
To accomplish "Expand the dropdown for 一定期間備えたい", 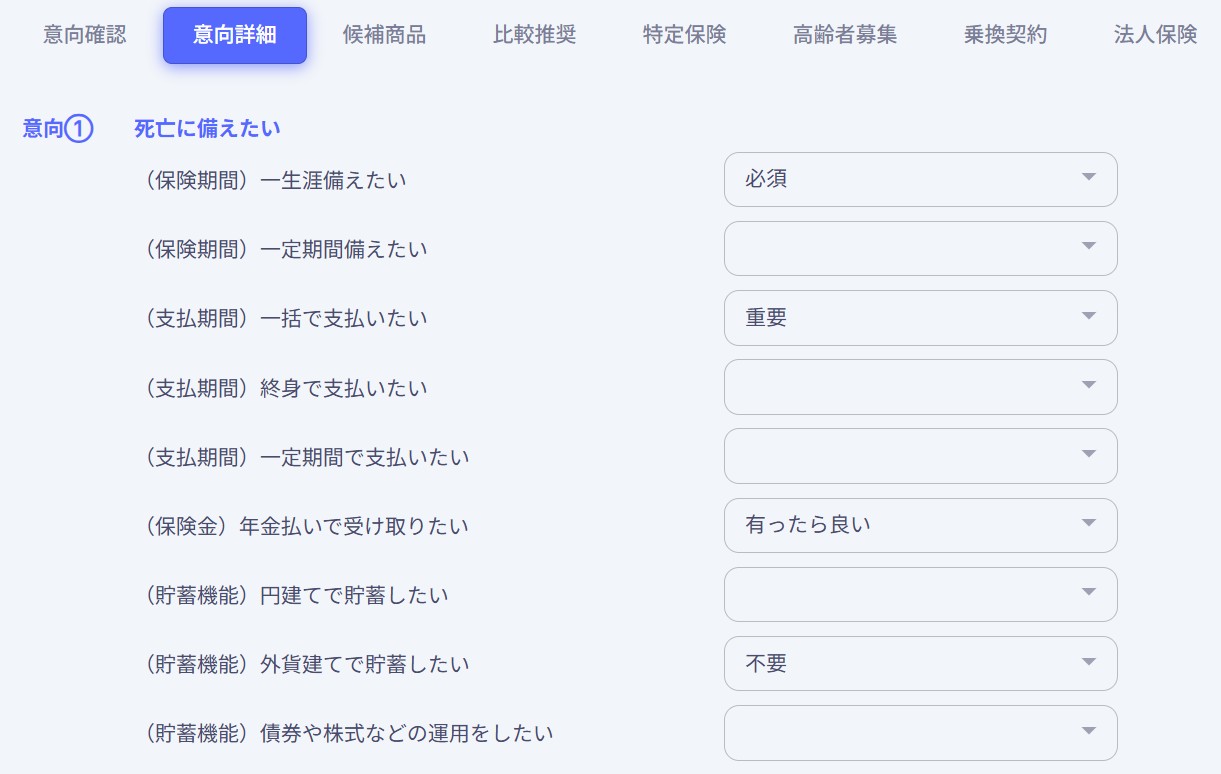I will point(920,248).
